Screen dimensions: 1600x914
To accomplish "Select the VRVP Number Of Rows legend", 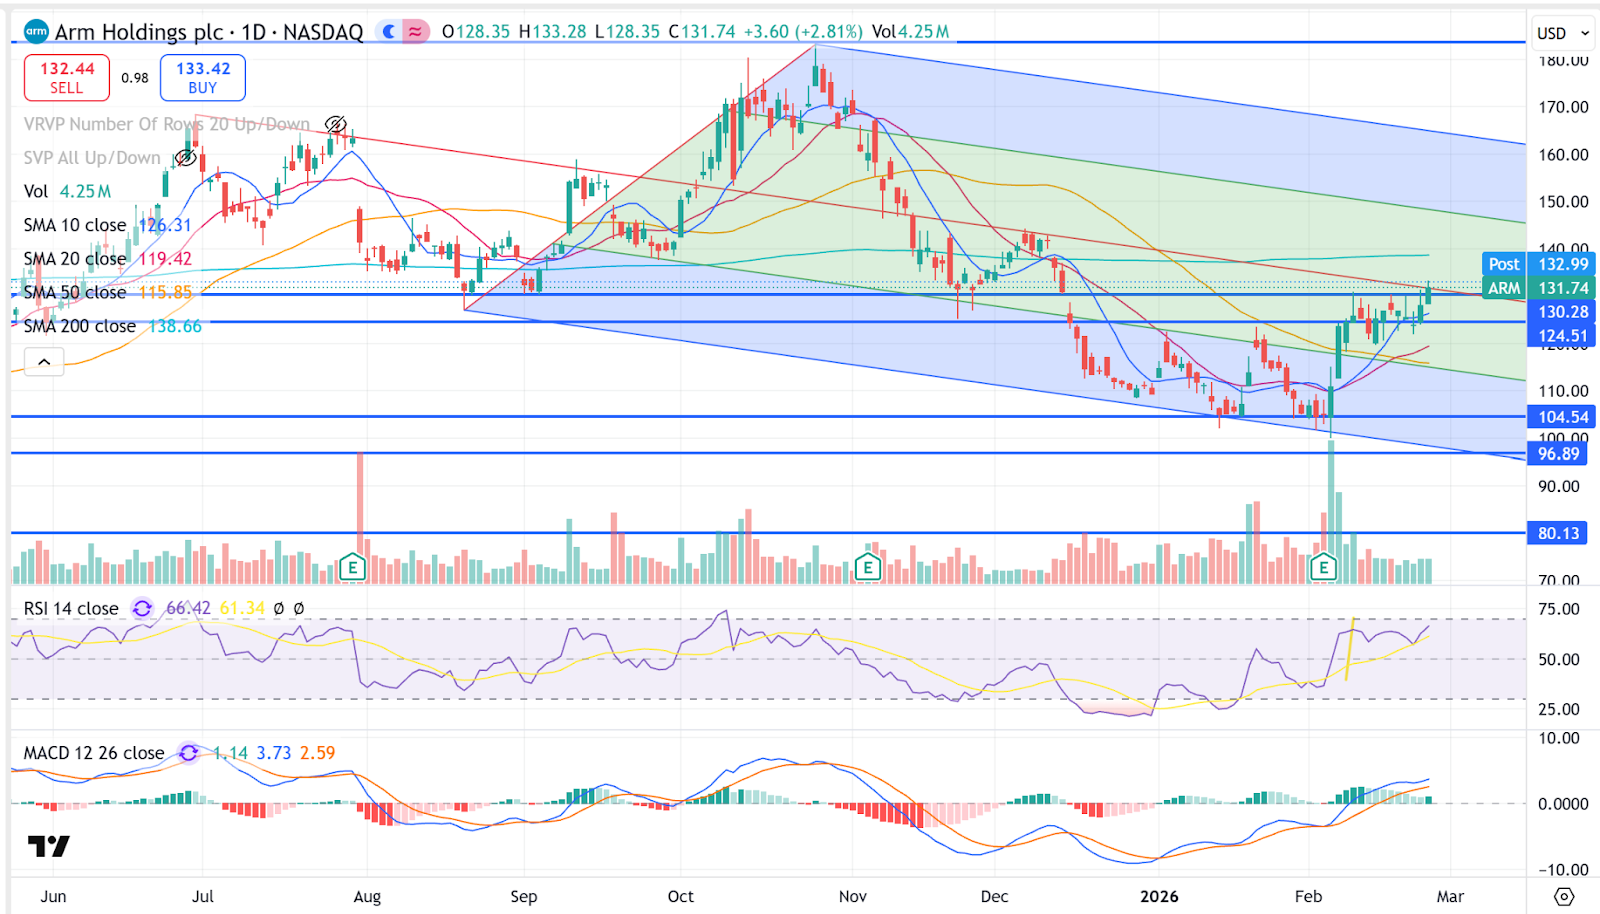I will (167, 124).
